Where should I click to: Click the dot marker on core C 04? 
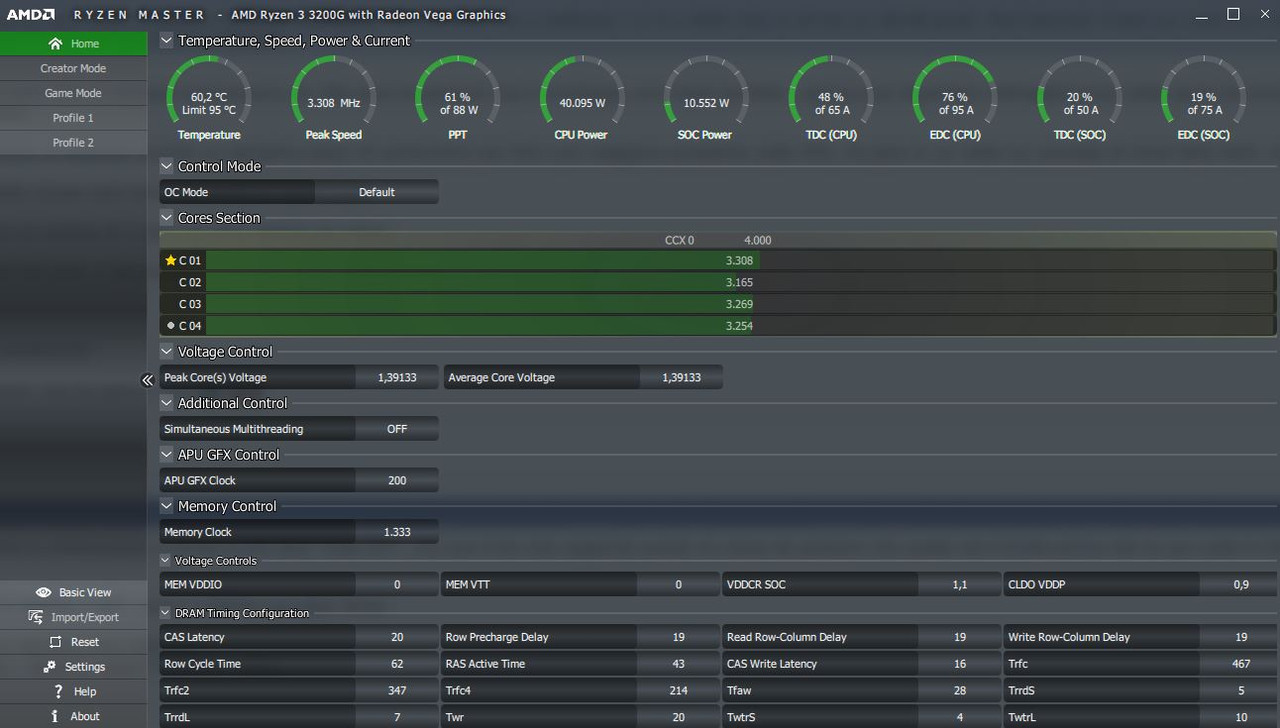(x=171, y=325)
